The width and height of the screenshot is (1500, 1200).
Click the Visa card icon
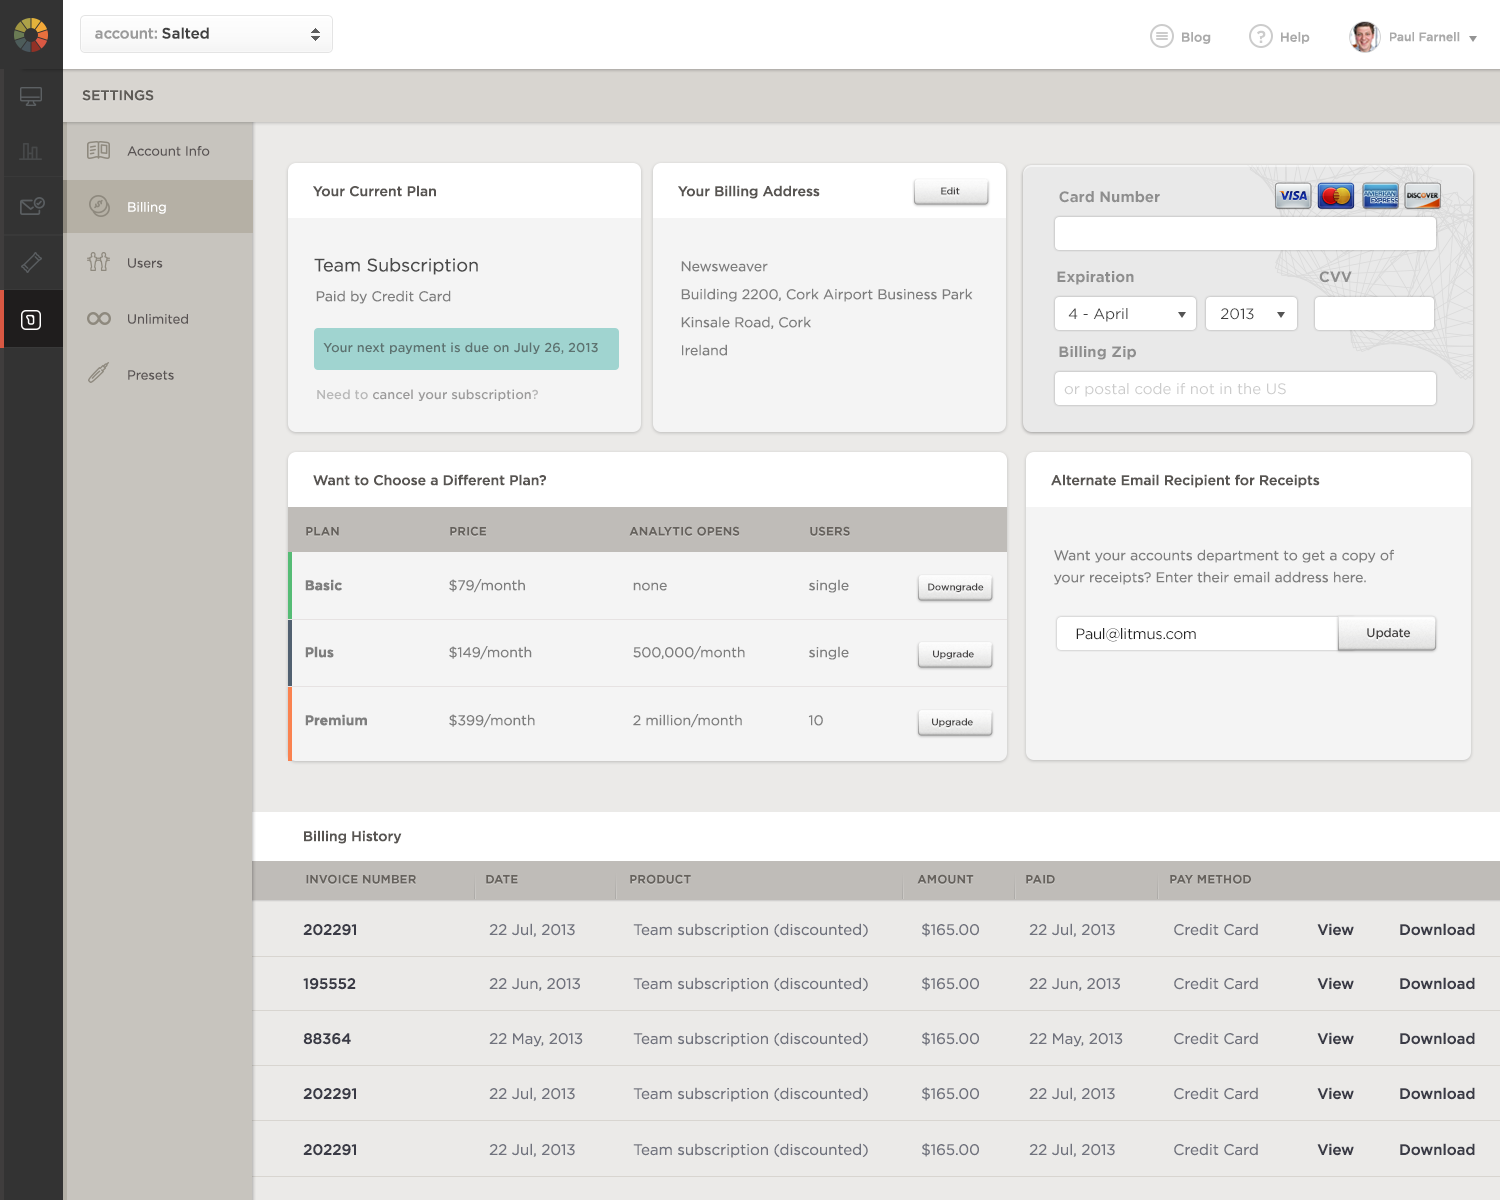point(1293,196)
